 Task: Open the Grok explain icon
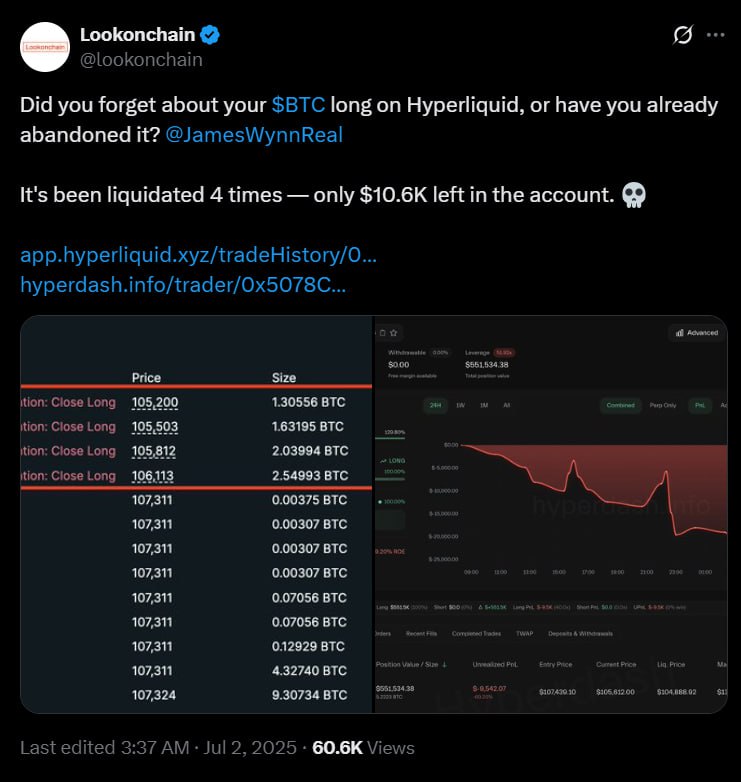683,35
